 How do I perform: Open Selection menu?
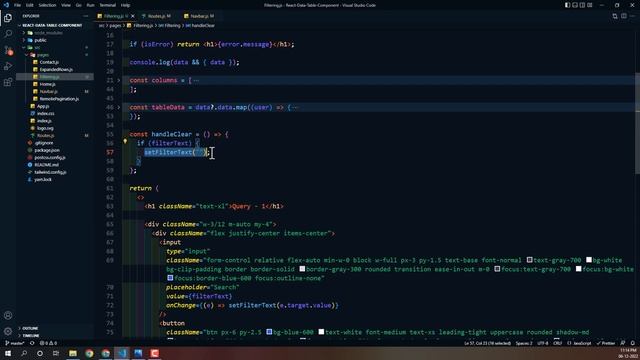[47, 5]
